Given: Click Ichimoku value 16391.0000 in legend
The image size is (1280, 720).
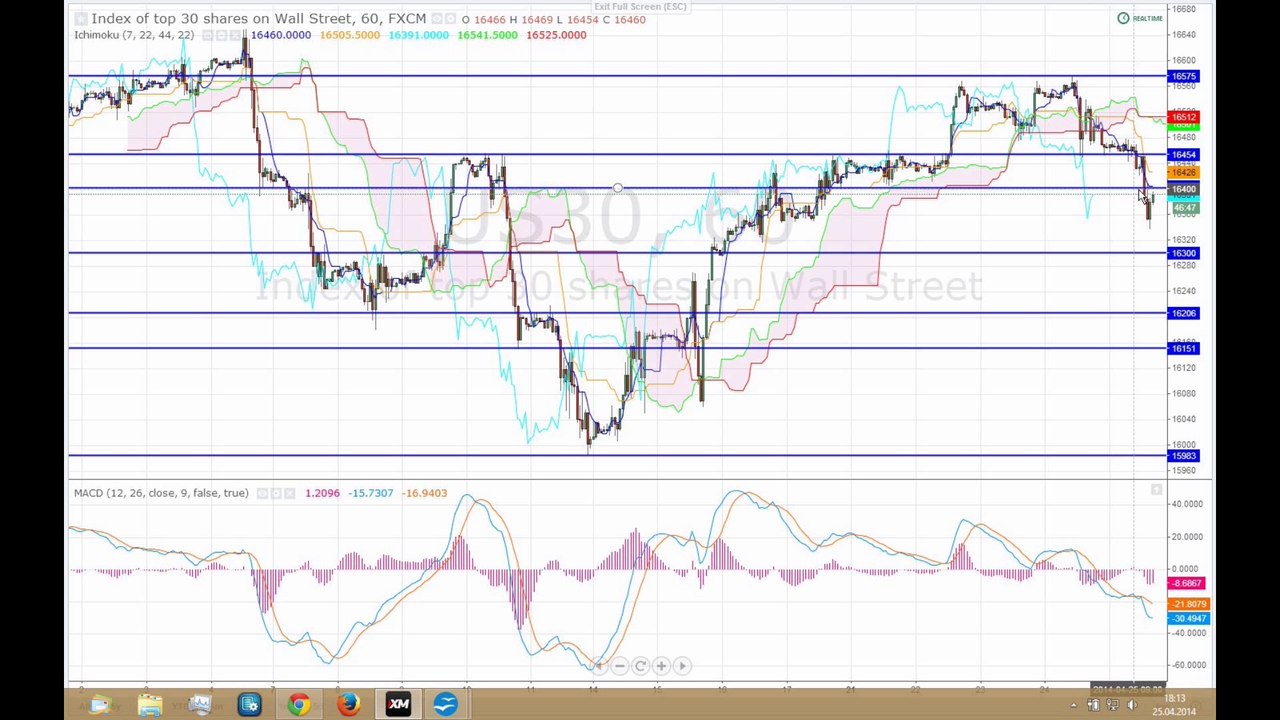Looking at the screenshot, I should point(419,35).
